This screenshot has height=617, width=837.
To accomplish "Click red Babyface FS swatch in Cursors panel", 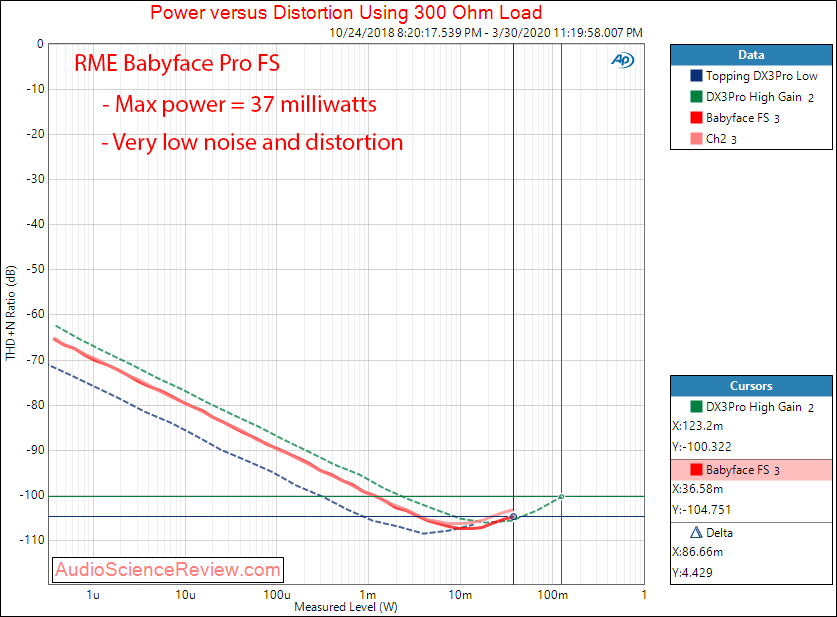I will tap(696, 470).
